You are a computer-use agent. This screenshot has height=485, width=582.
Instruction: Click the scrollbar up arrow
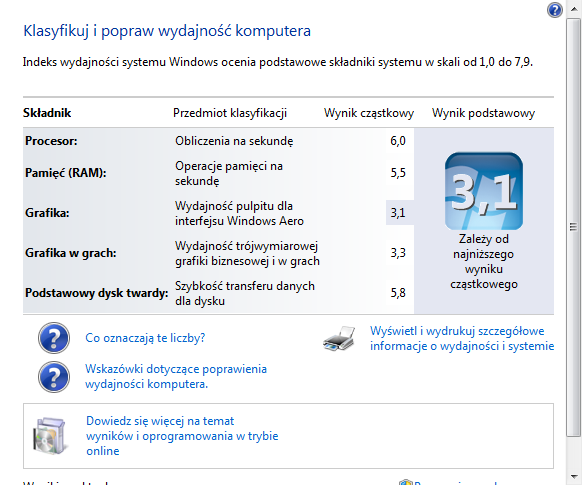pos(574,9)
